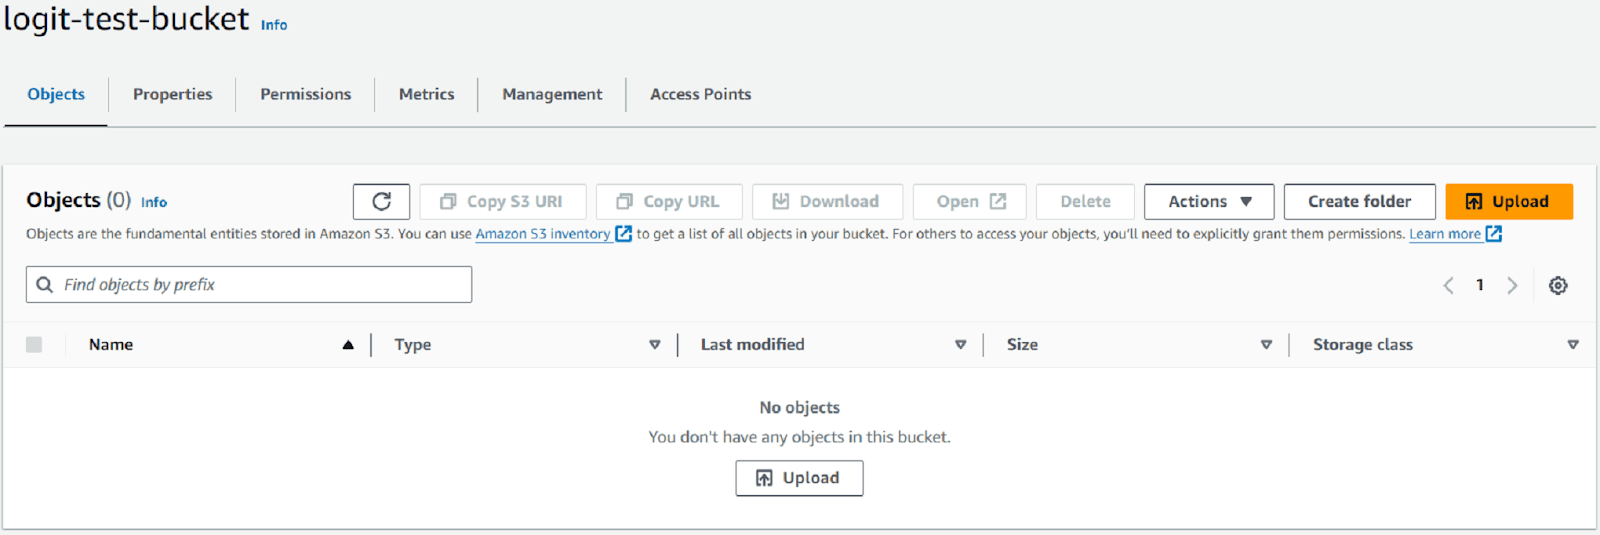Sort by Name ascending arrow
The width and height of the screenshot is (1600, 535).
click(348, 344)
